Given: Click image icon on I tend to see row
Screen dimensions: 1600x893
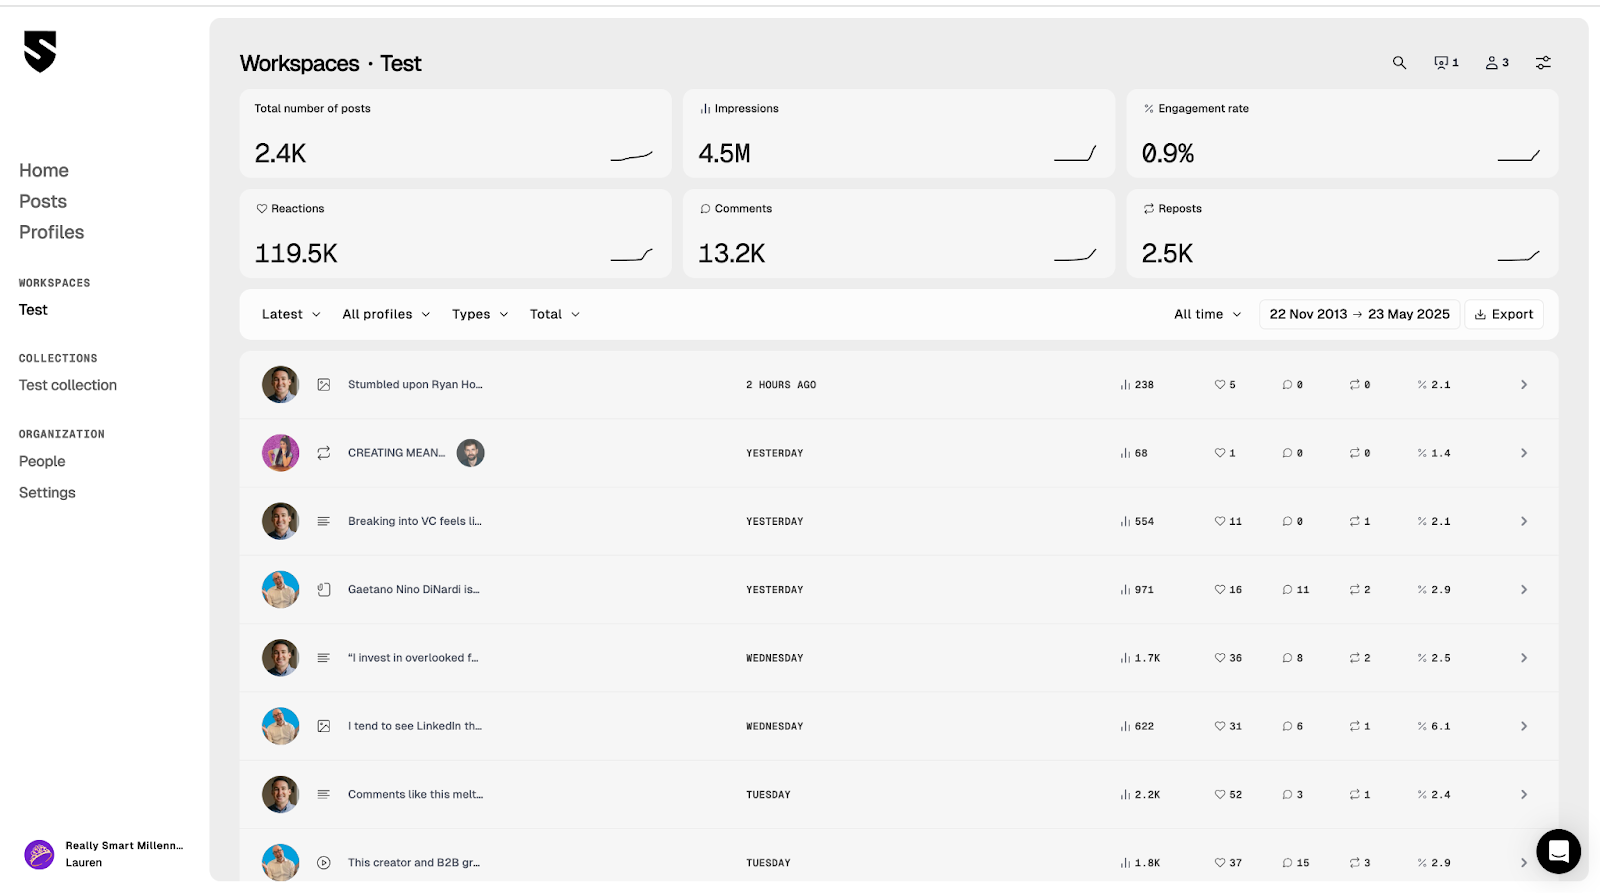Looking at the screenshot, I should [324, 726].
